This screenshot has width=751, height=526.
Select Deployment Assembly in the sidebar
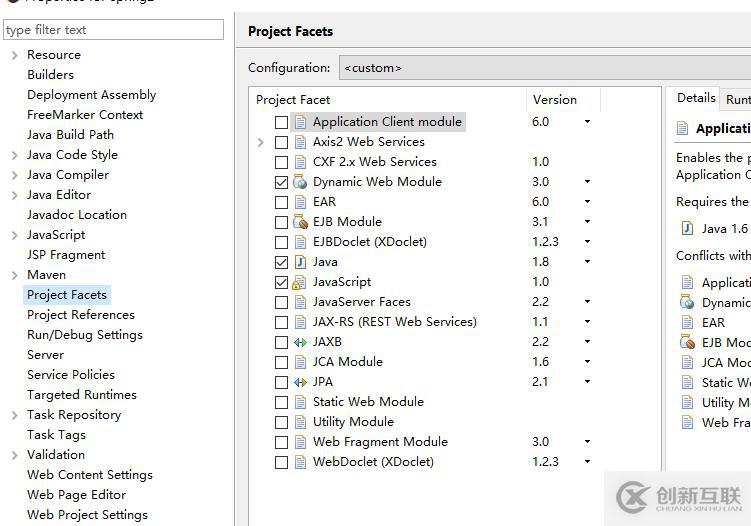point(91,95)
